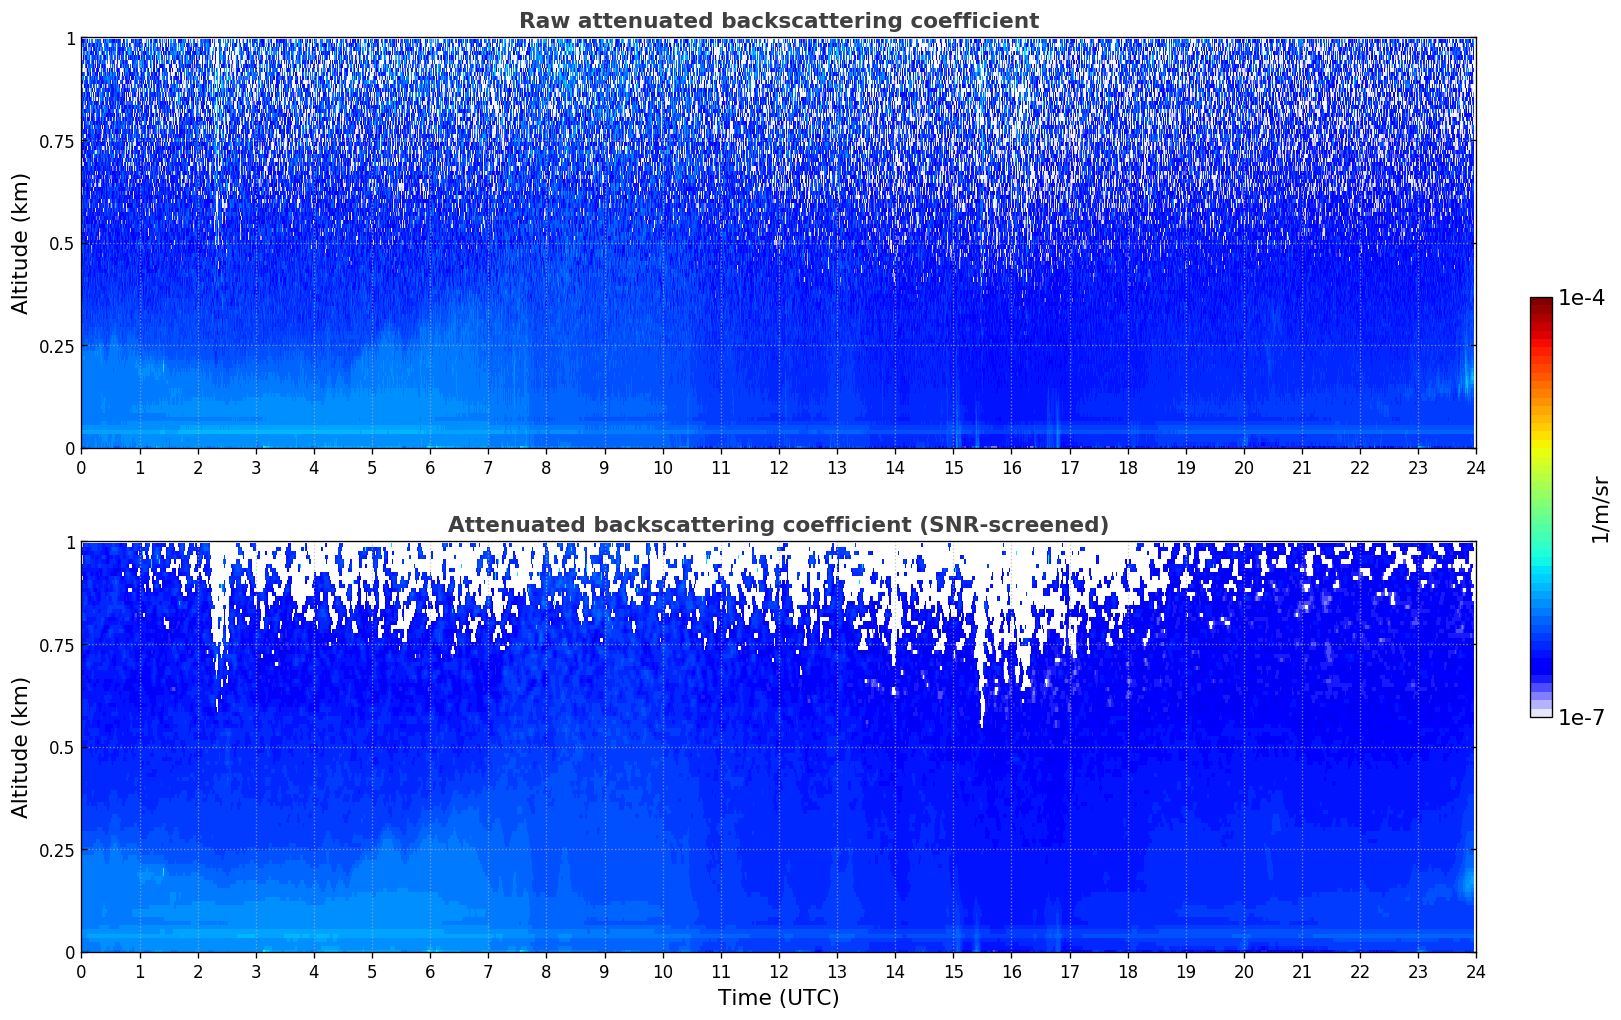Image resolution: width=1621 pixels, height=1020 pixels.
Task: Click the colorbar unit label '1/m/sr'
Action: pos(1600,508)
